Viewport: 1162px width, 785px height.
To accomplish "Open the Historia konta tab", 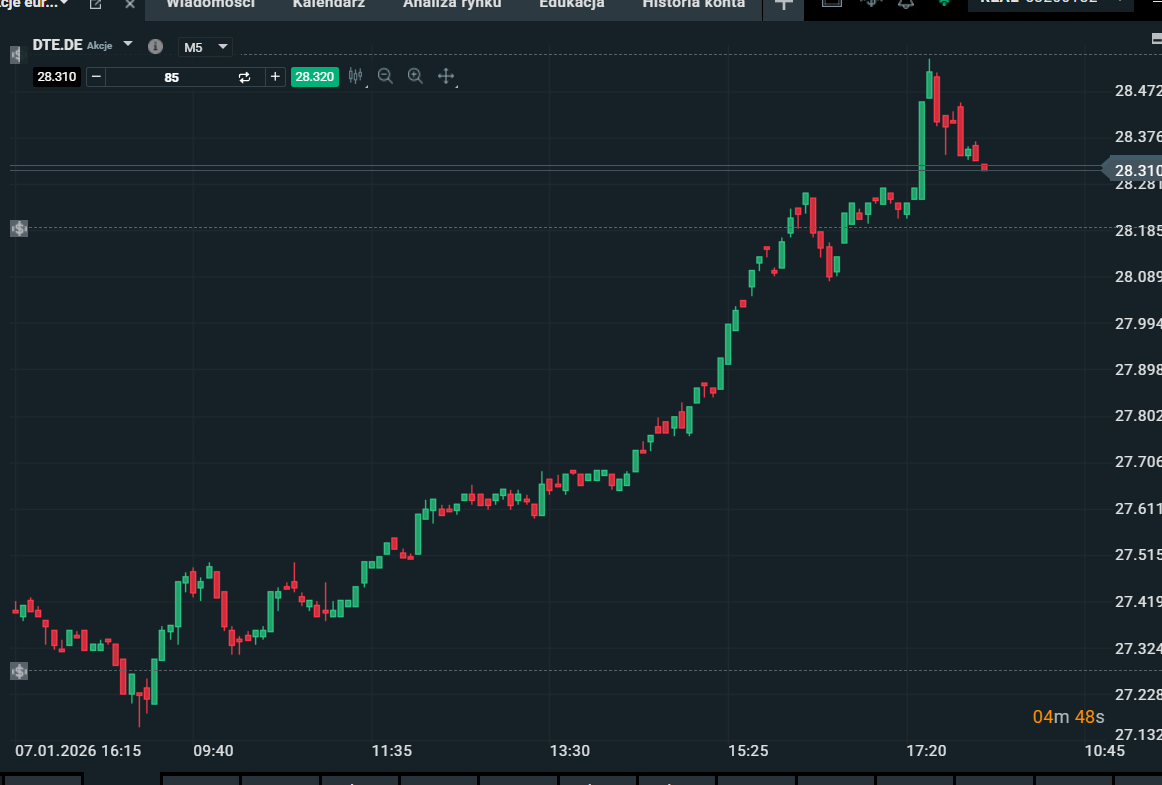I will [x=693, y=4].
